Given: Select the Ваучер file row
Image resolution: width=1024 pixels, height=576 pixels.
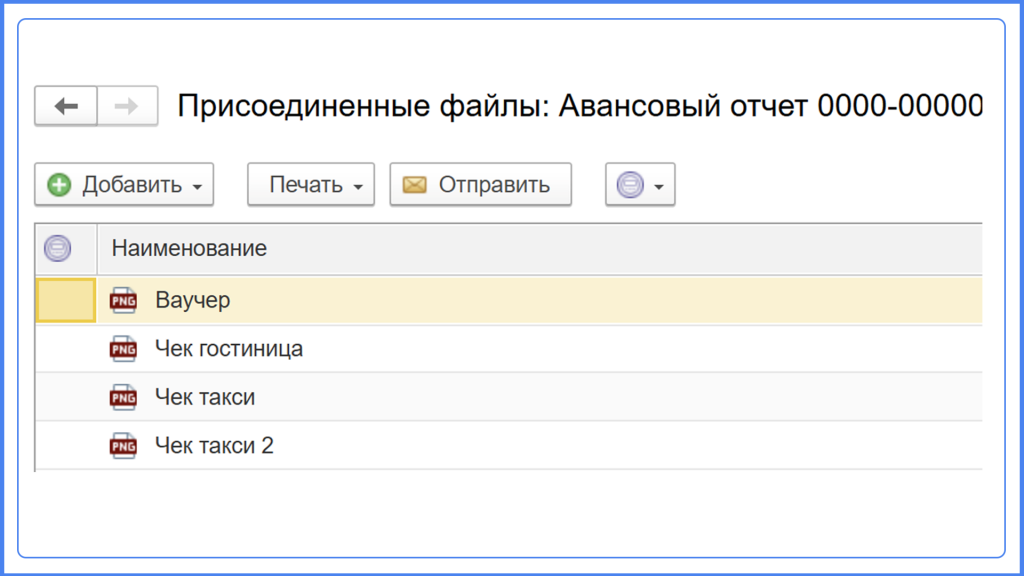Looking at the screenshot, I should point(193,300).
